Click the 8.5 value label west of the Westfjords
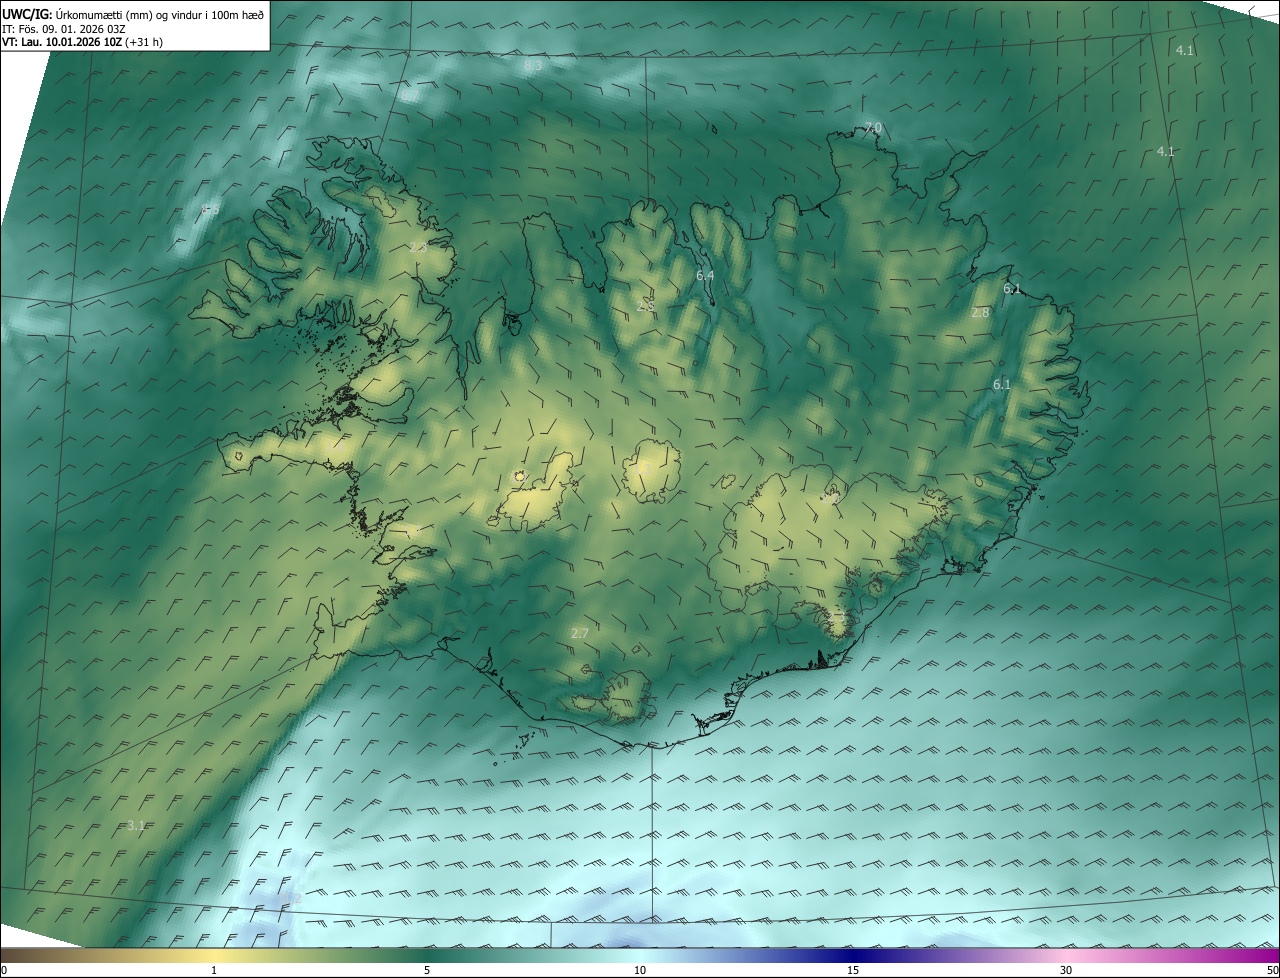Image resolution: width=1280 pixels, height=978 pixels. 210,209
